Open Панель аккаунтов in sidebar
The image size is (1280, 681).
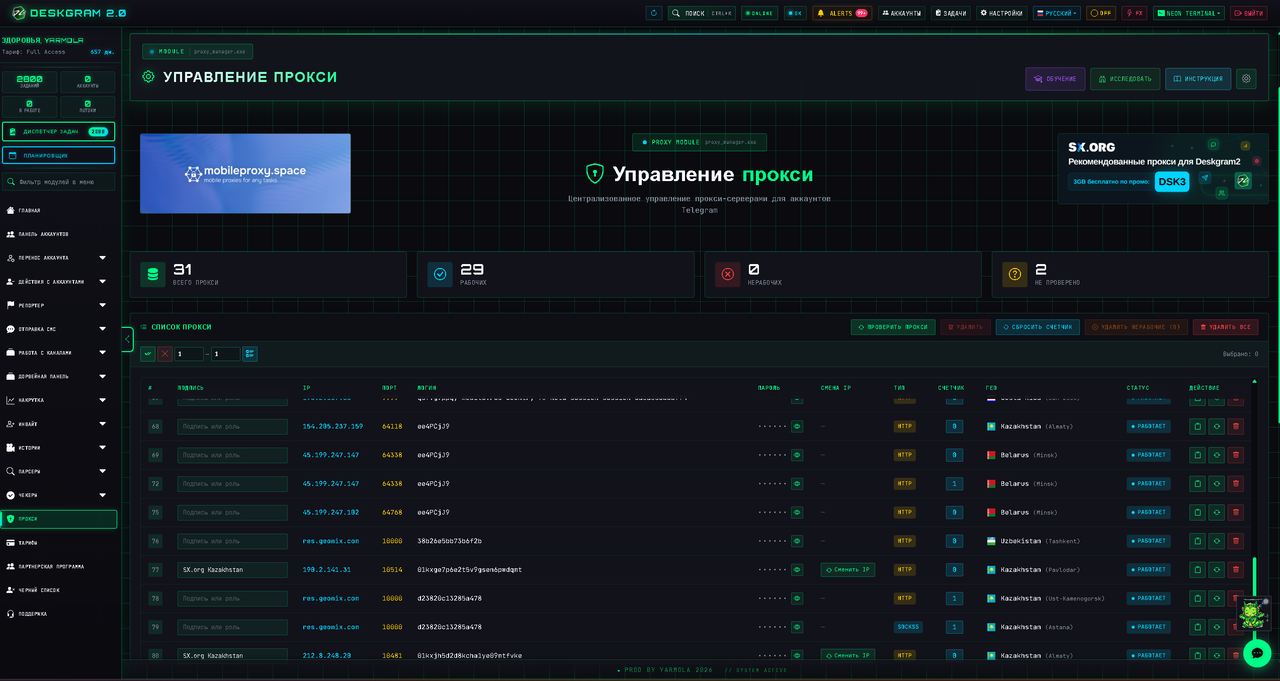[59, 234]
